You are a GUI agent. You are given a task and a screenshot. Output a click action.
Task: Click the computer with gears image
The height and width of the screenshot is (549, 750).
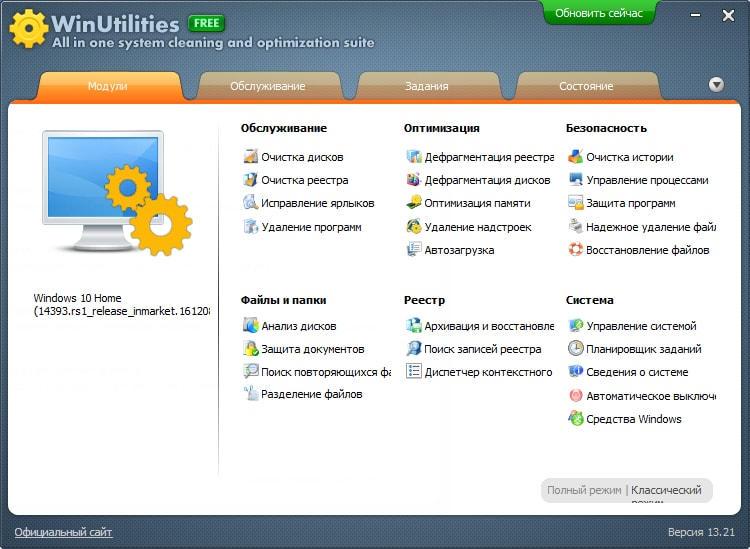[117, 192]
